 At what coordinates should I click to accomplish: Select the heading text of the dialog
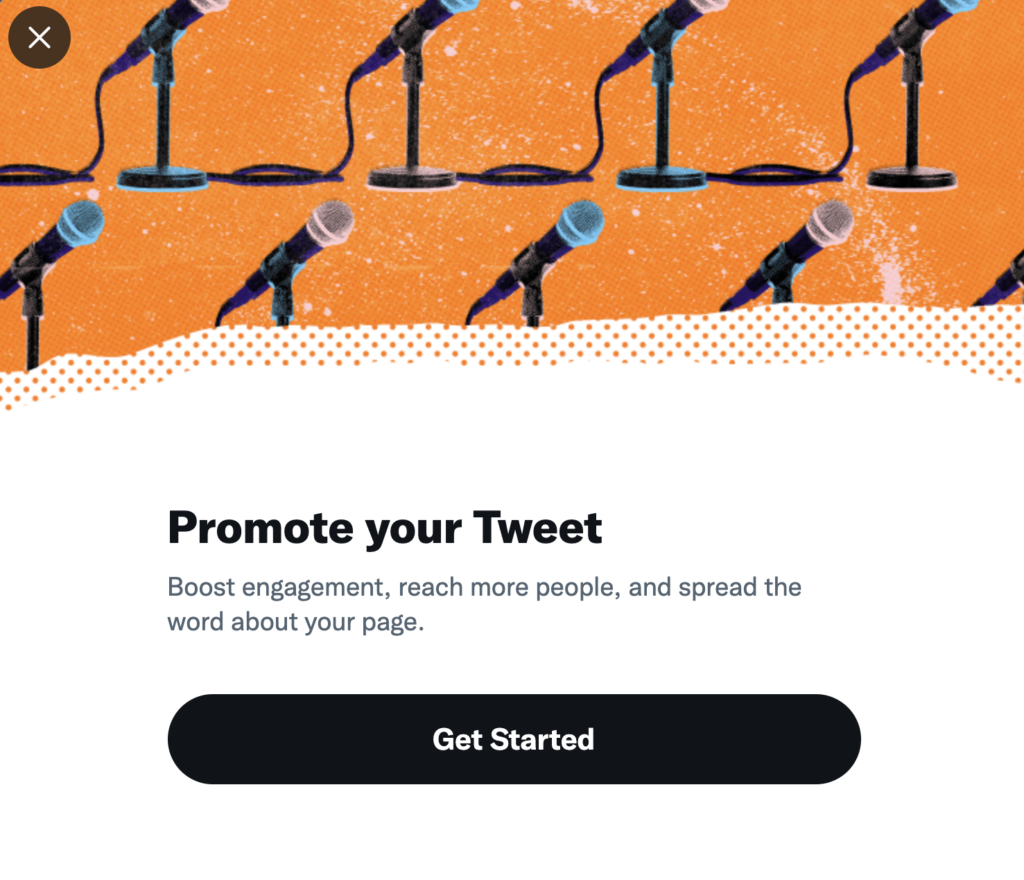(385, 527)
